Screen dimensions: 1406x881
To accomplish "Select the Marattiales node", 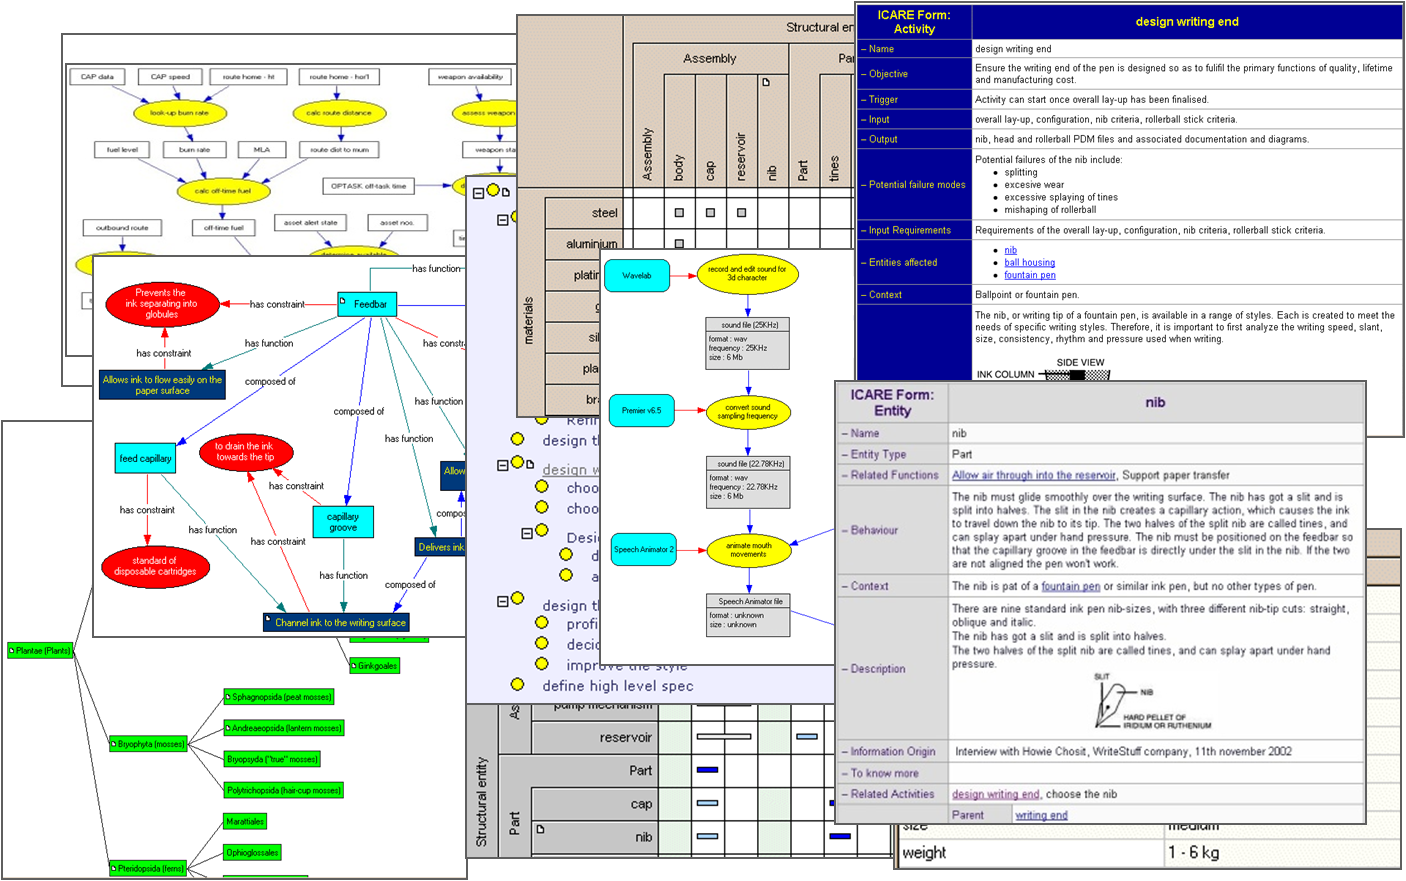I will click(x=245, y=821).
